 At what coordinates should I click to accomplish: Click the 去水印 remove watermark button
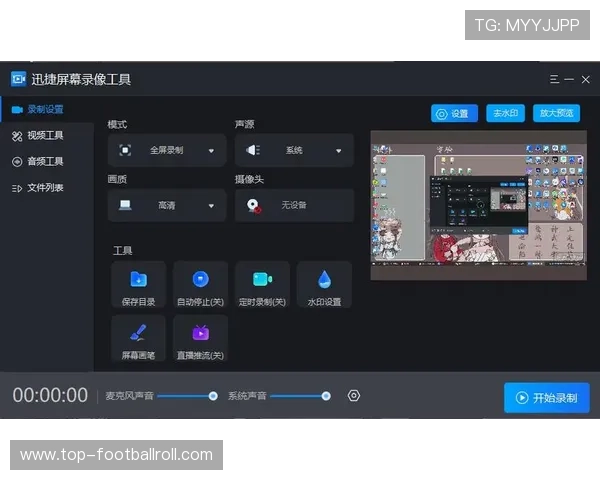(x=505, y=113)
